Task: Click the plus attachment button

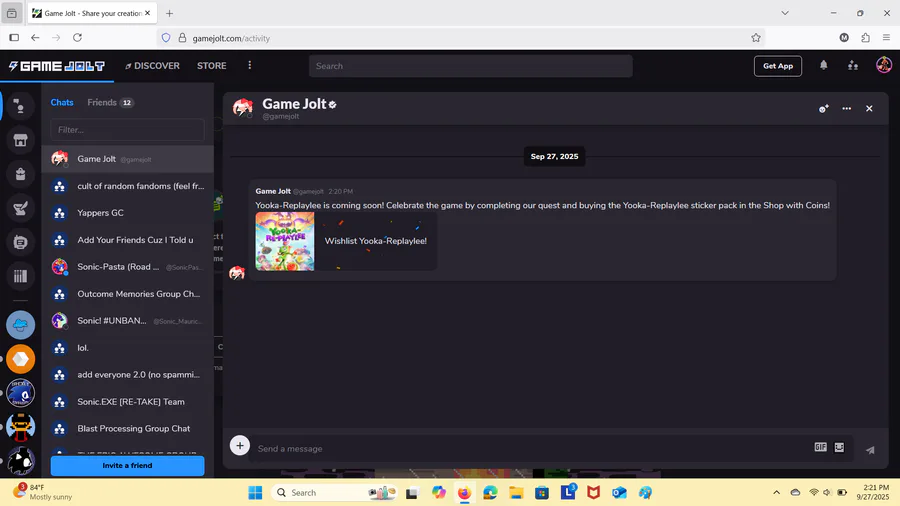Action: point(240,446)
